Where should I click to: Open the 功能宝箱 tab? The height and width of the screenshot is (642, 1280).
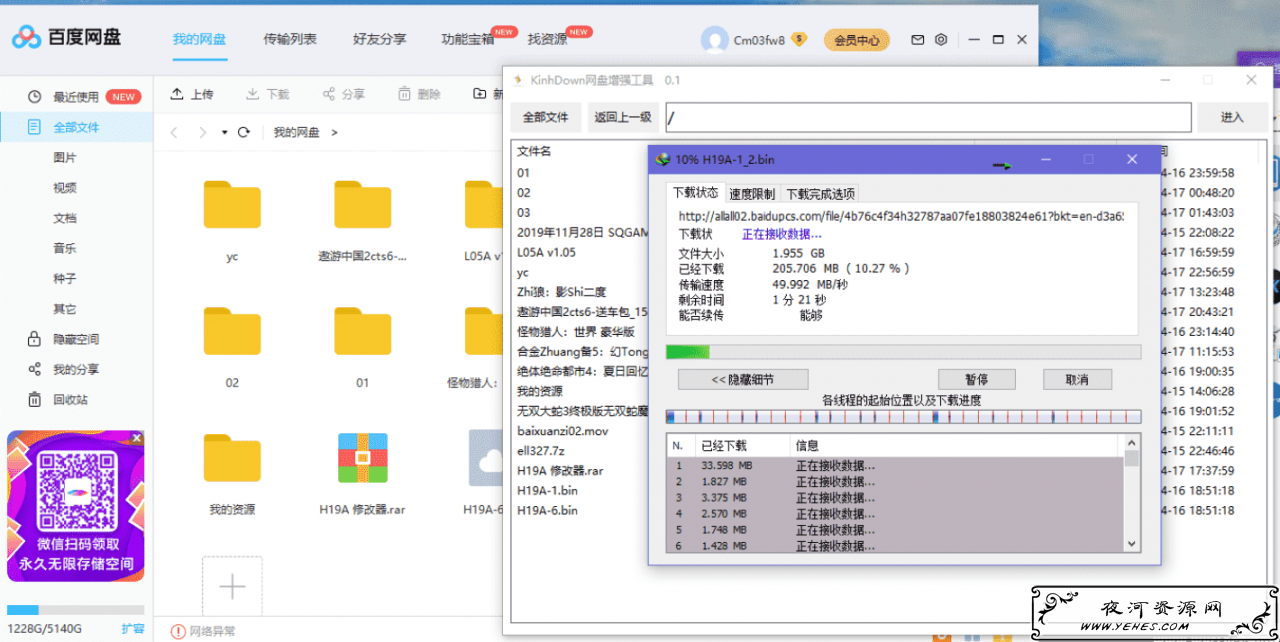pos(468,39)
